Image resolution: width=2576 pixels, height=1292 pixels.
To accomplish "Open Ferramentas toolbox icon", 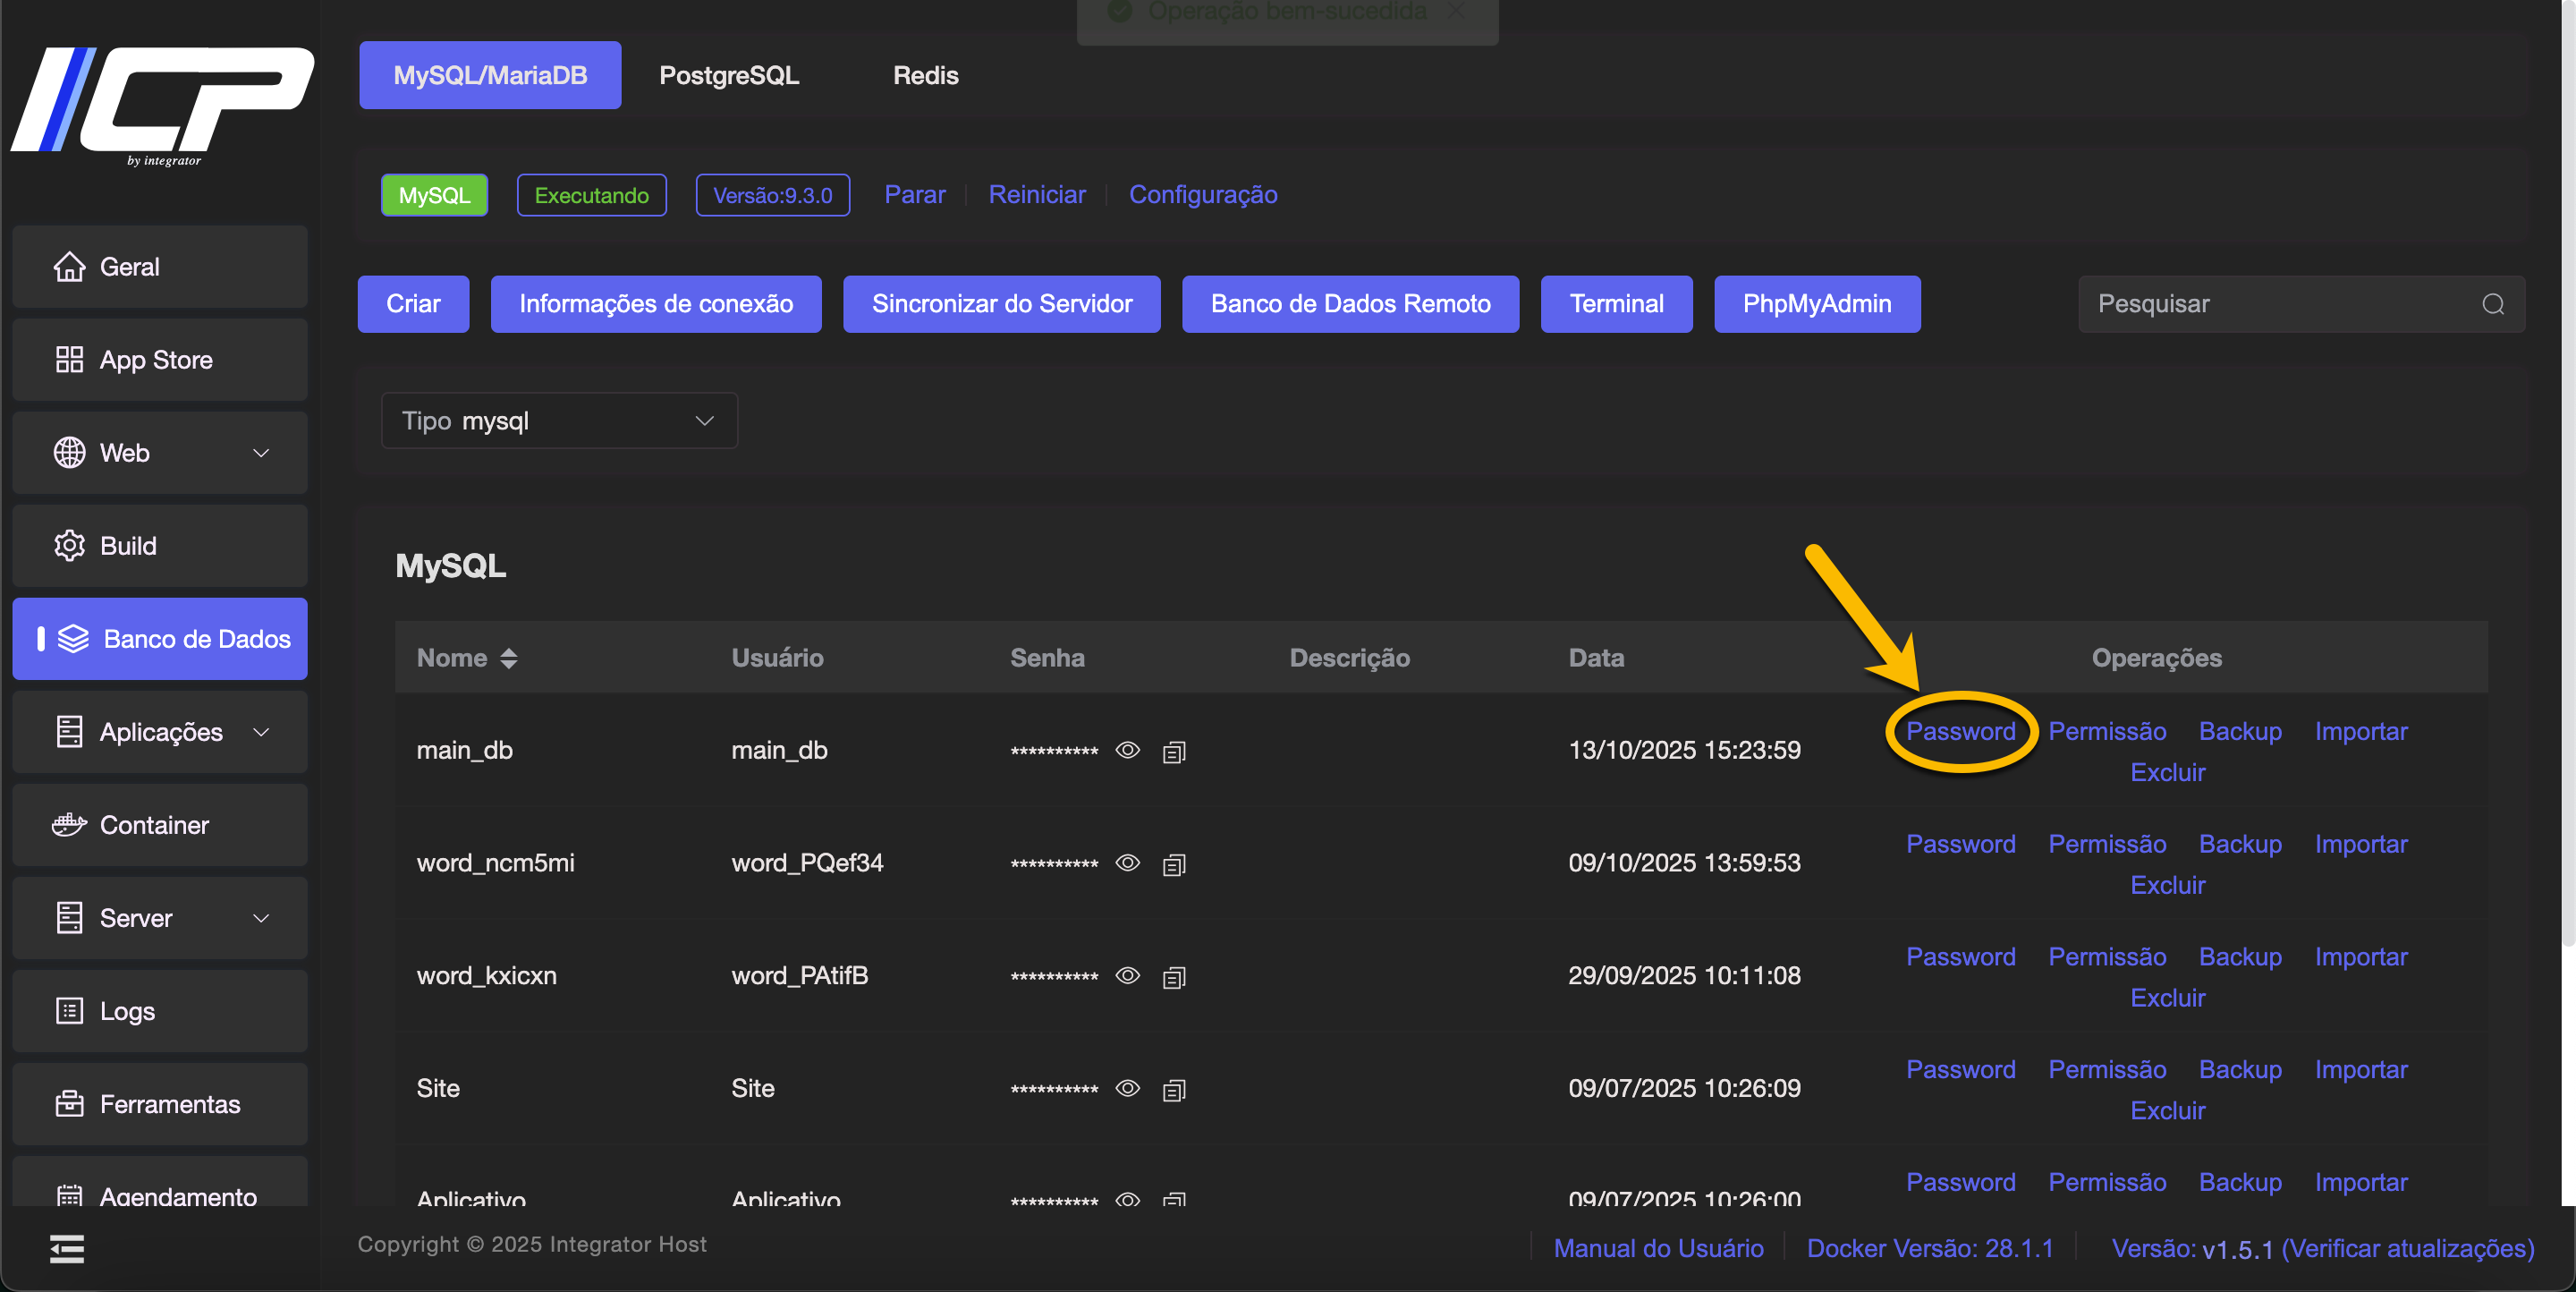I will point(69,1104).
